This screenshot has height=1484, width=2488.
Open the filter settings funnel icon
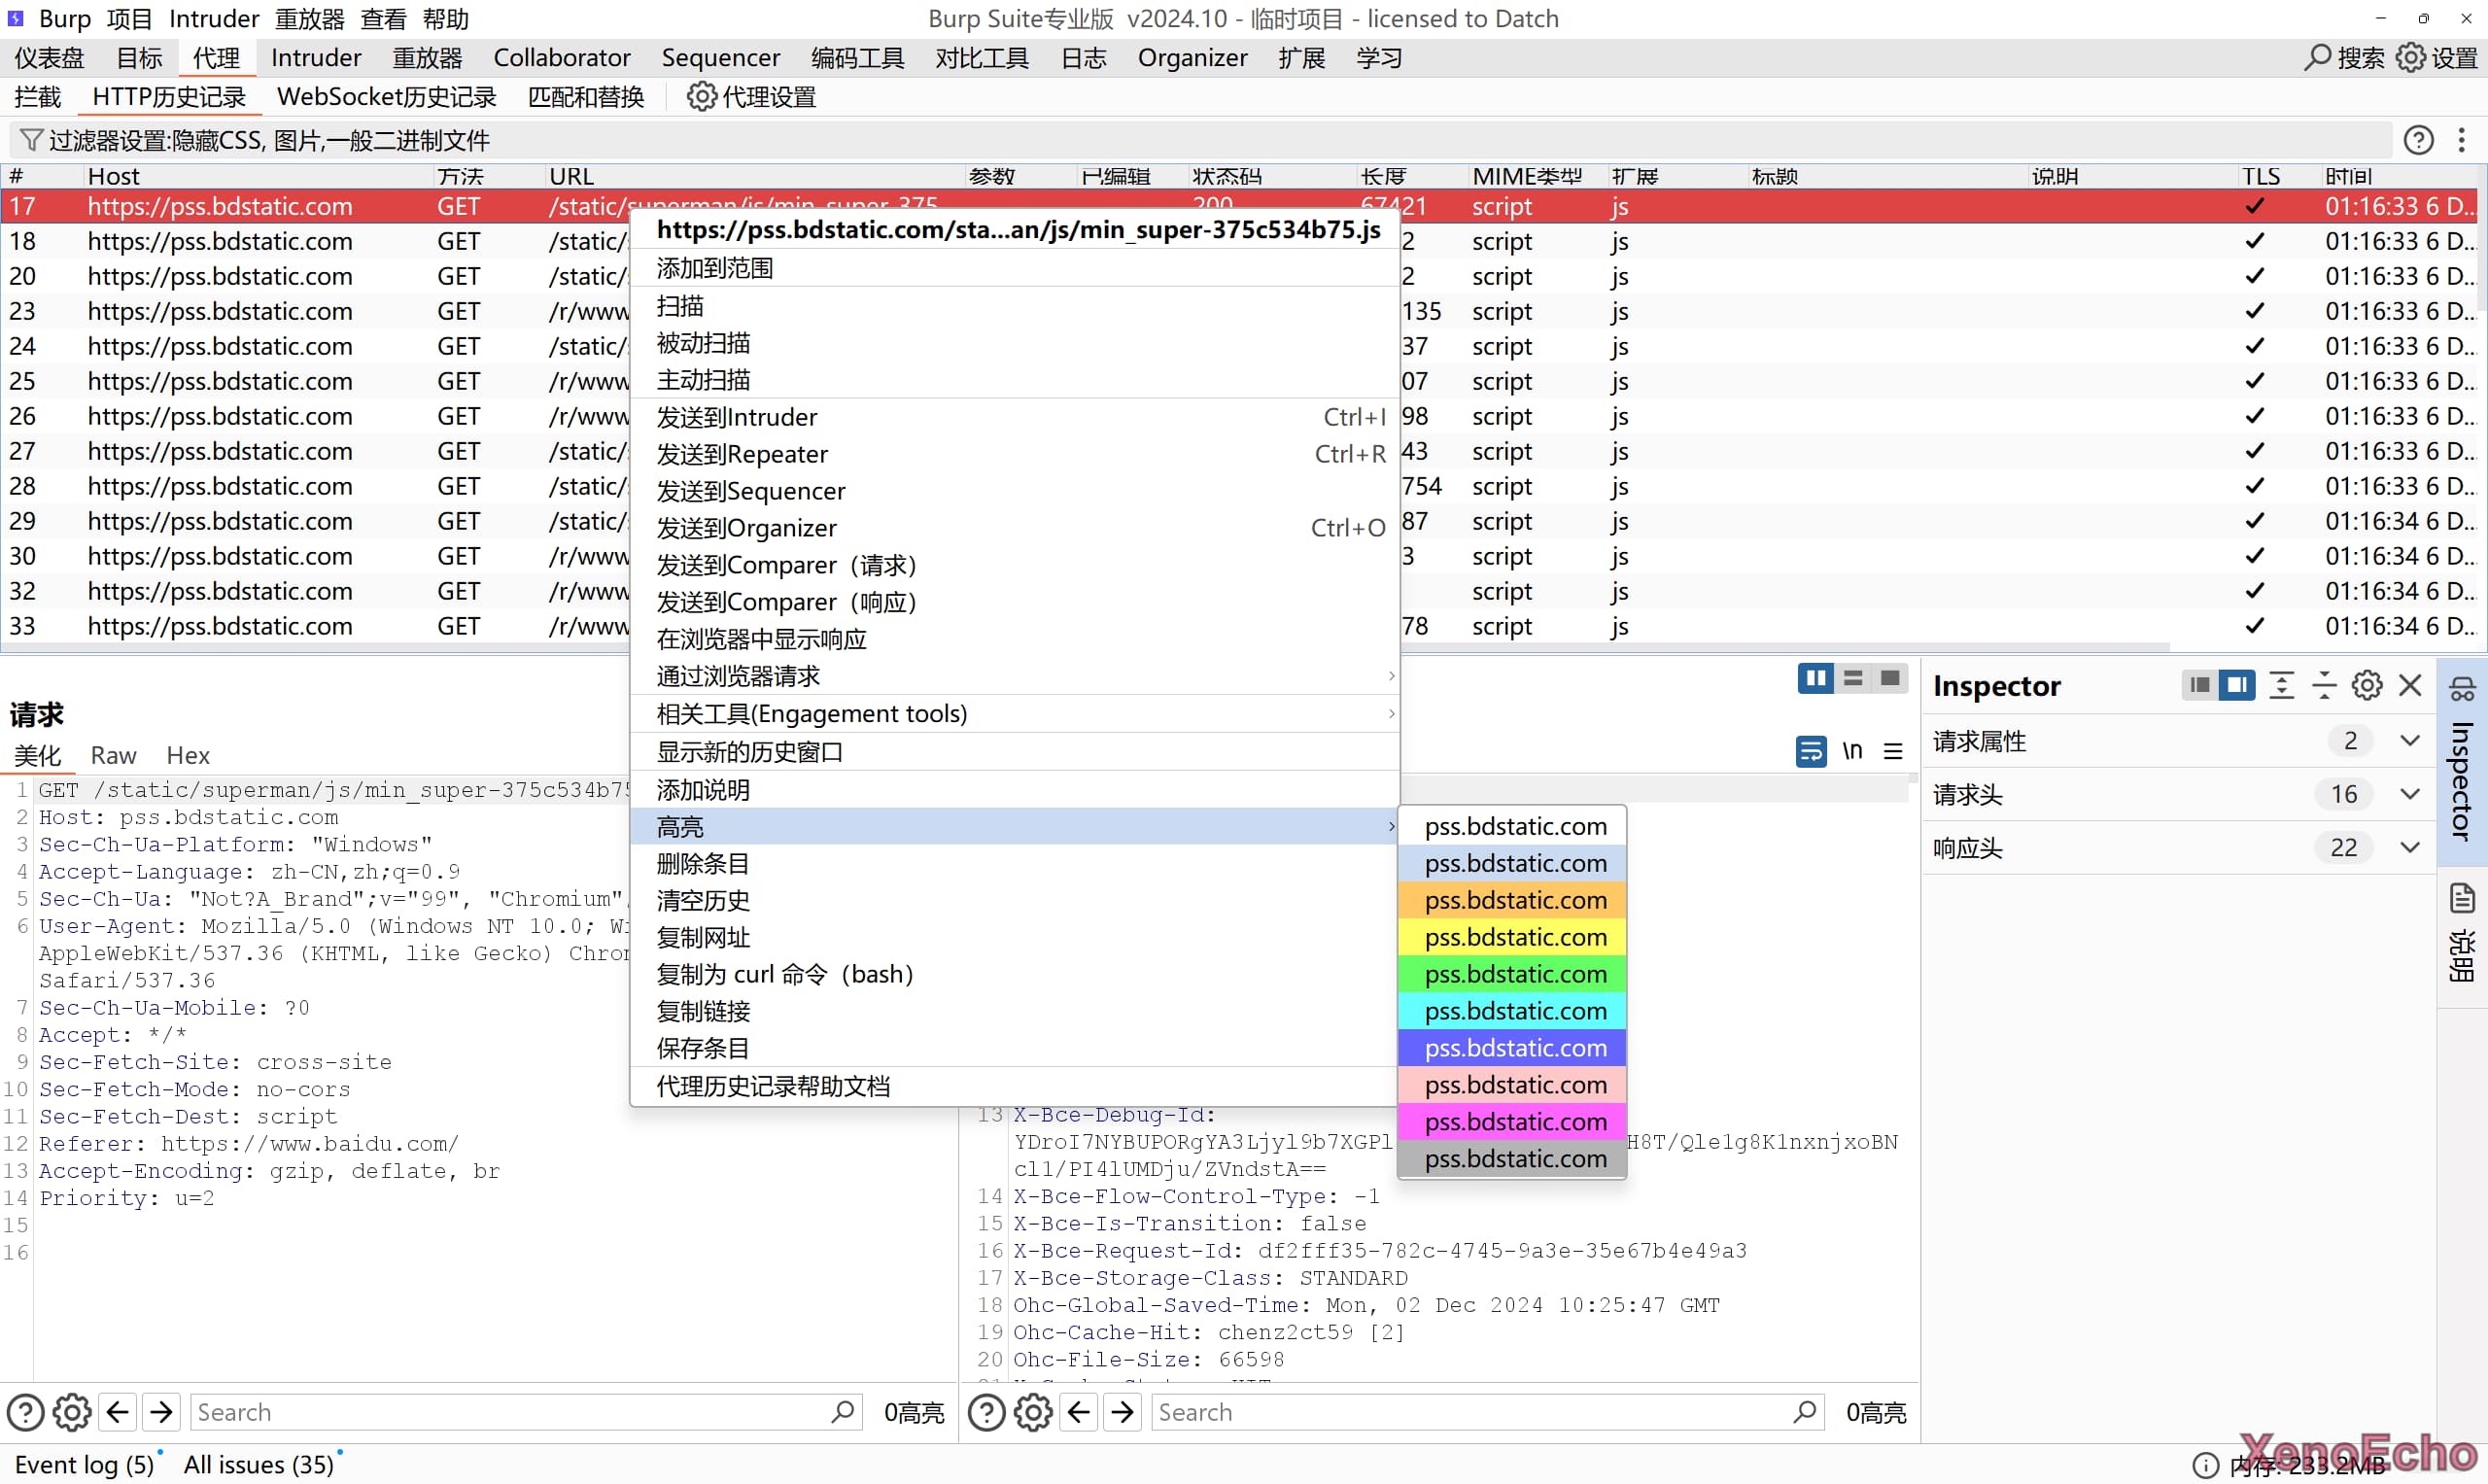click(x=31, y=140)
